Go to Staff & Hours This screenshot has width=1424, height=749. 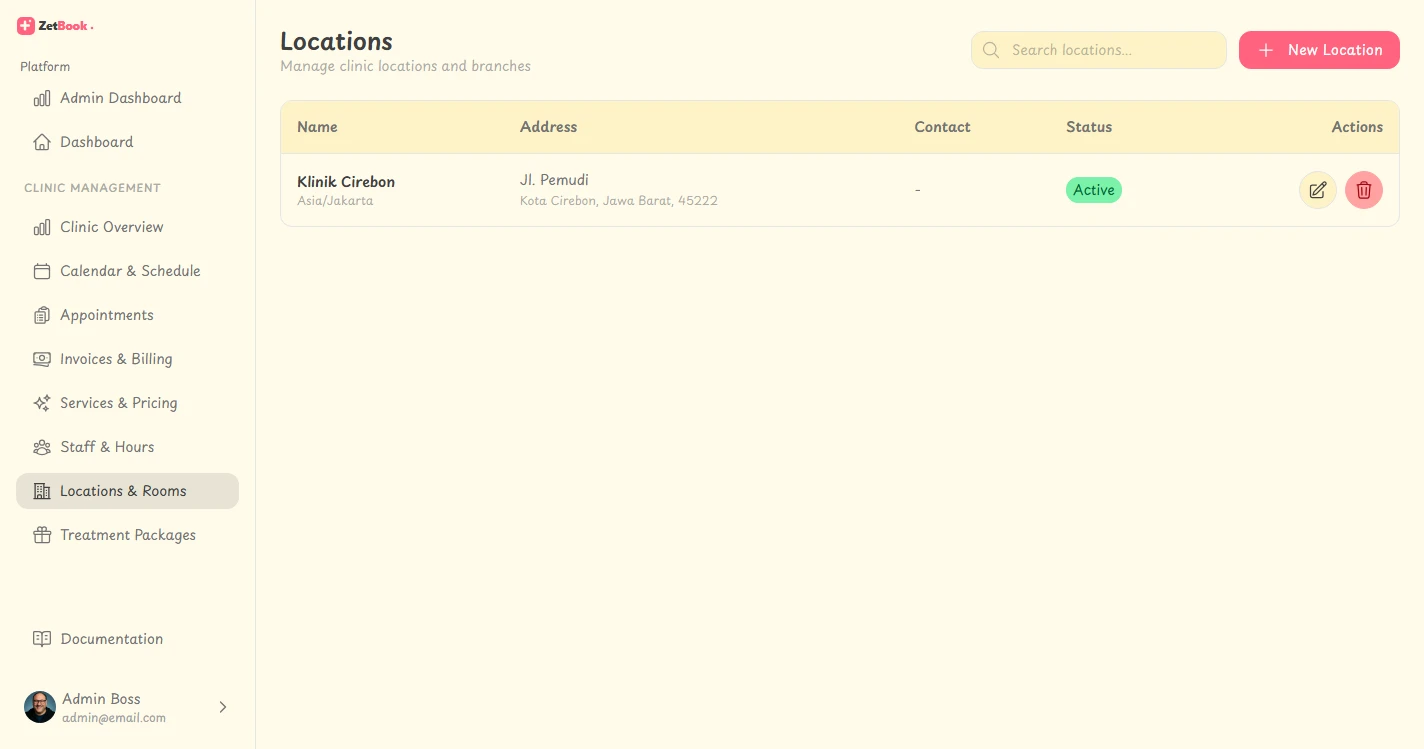(x=127, y=447)
